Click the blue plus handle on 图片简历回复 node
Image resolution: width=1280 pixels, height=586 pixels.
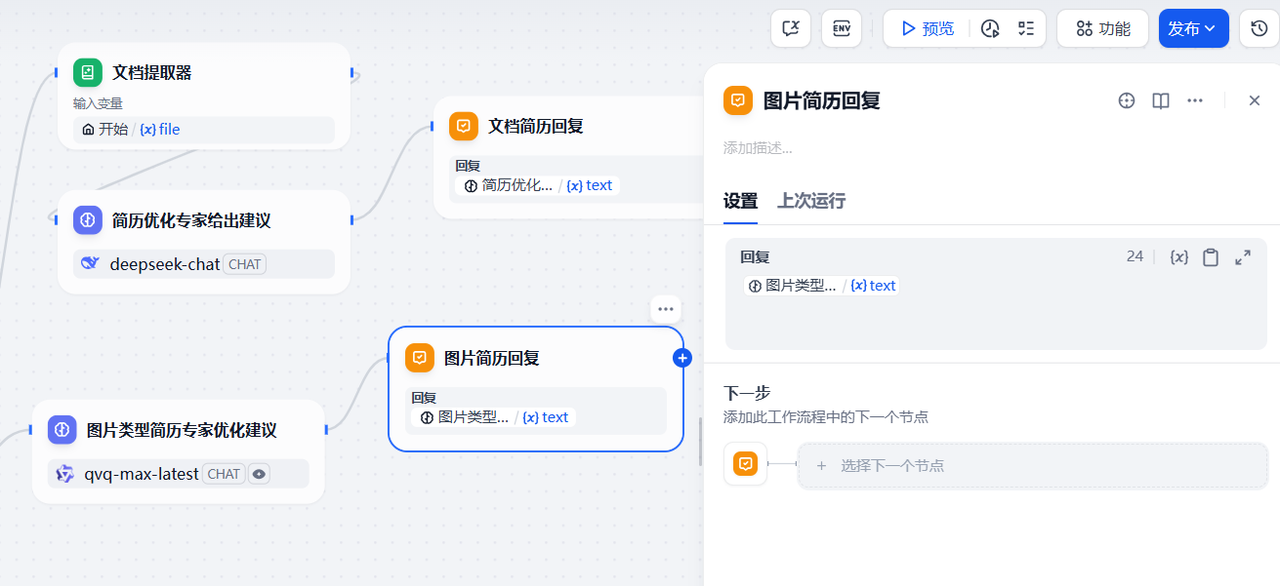(x=682, y=358)
